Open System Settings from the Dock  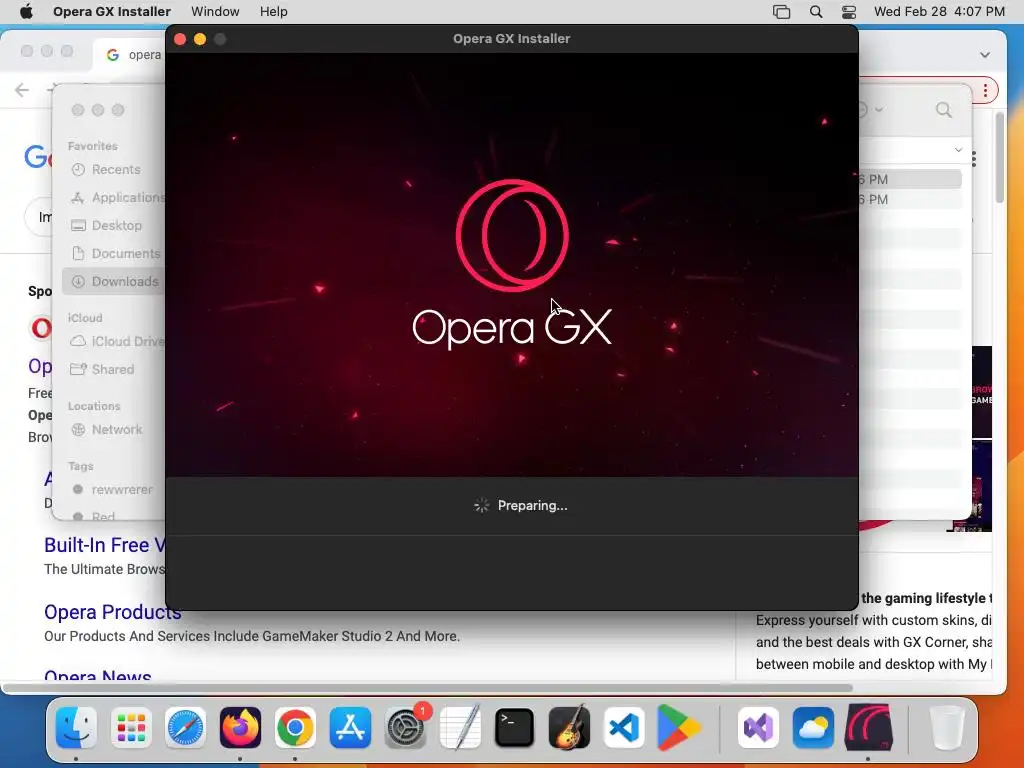[x=405, y=728]
